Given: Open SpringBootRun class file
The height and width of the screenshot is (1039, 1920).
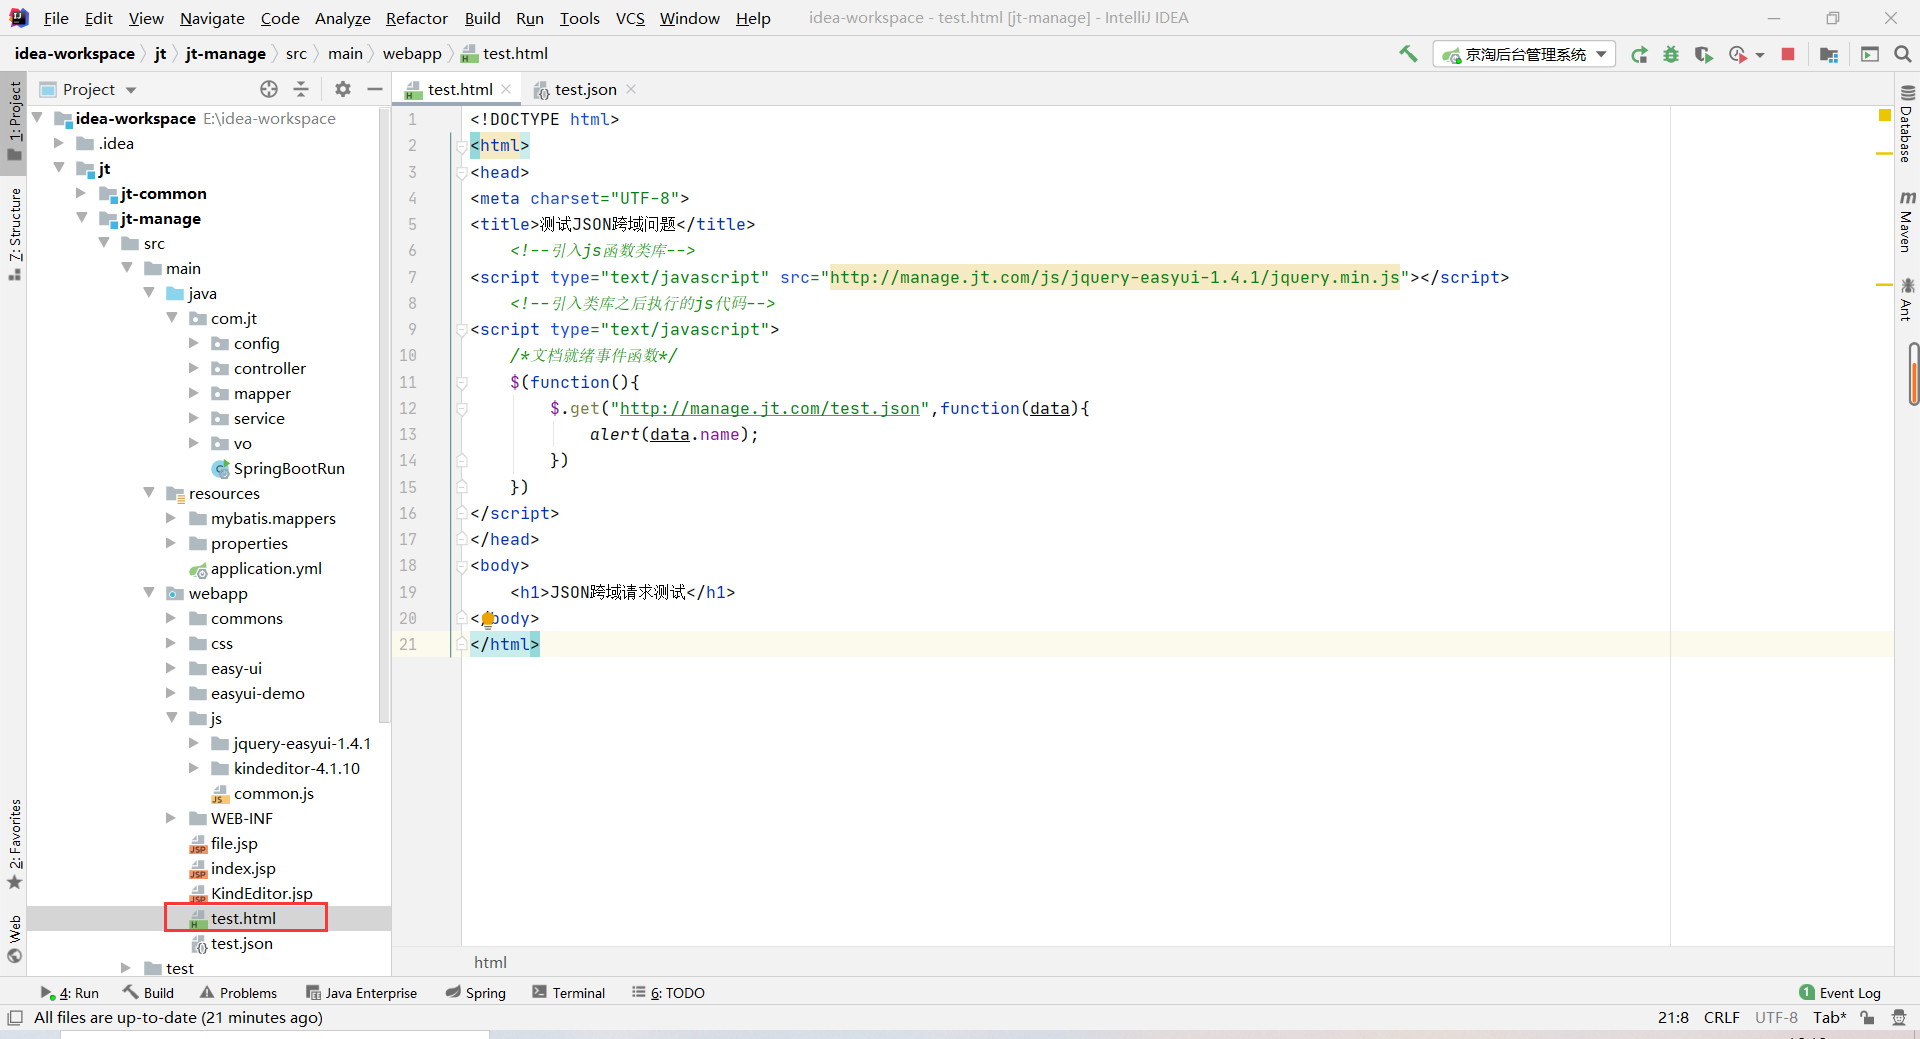Looking at the screenshot, I should (278, 469).
